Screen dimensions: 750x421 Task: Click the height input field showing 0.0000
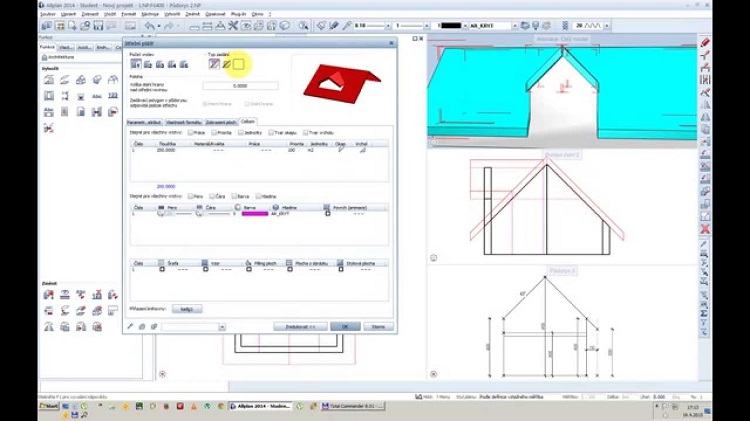point(240,86)
